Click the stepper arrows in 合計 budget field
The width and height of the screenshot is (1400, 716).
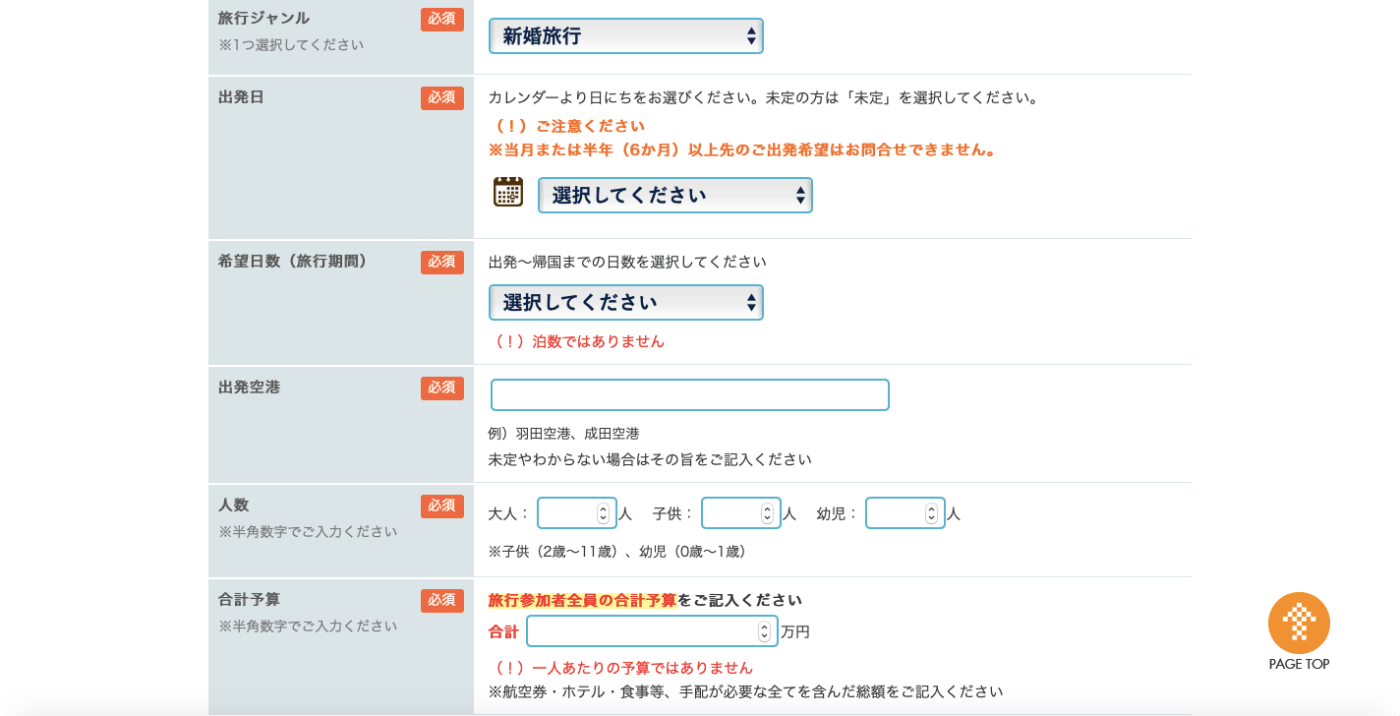(764, 631)
